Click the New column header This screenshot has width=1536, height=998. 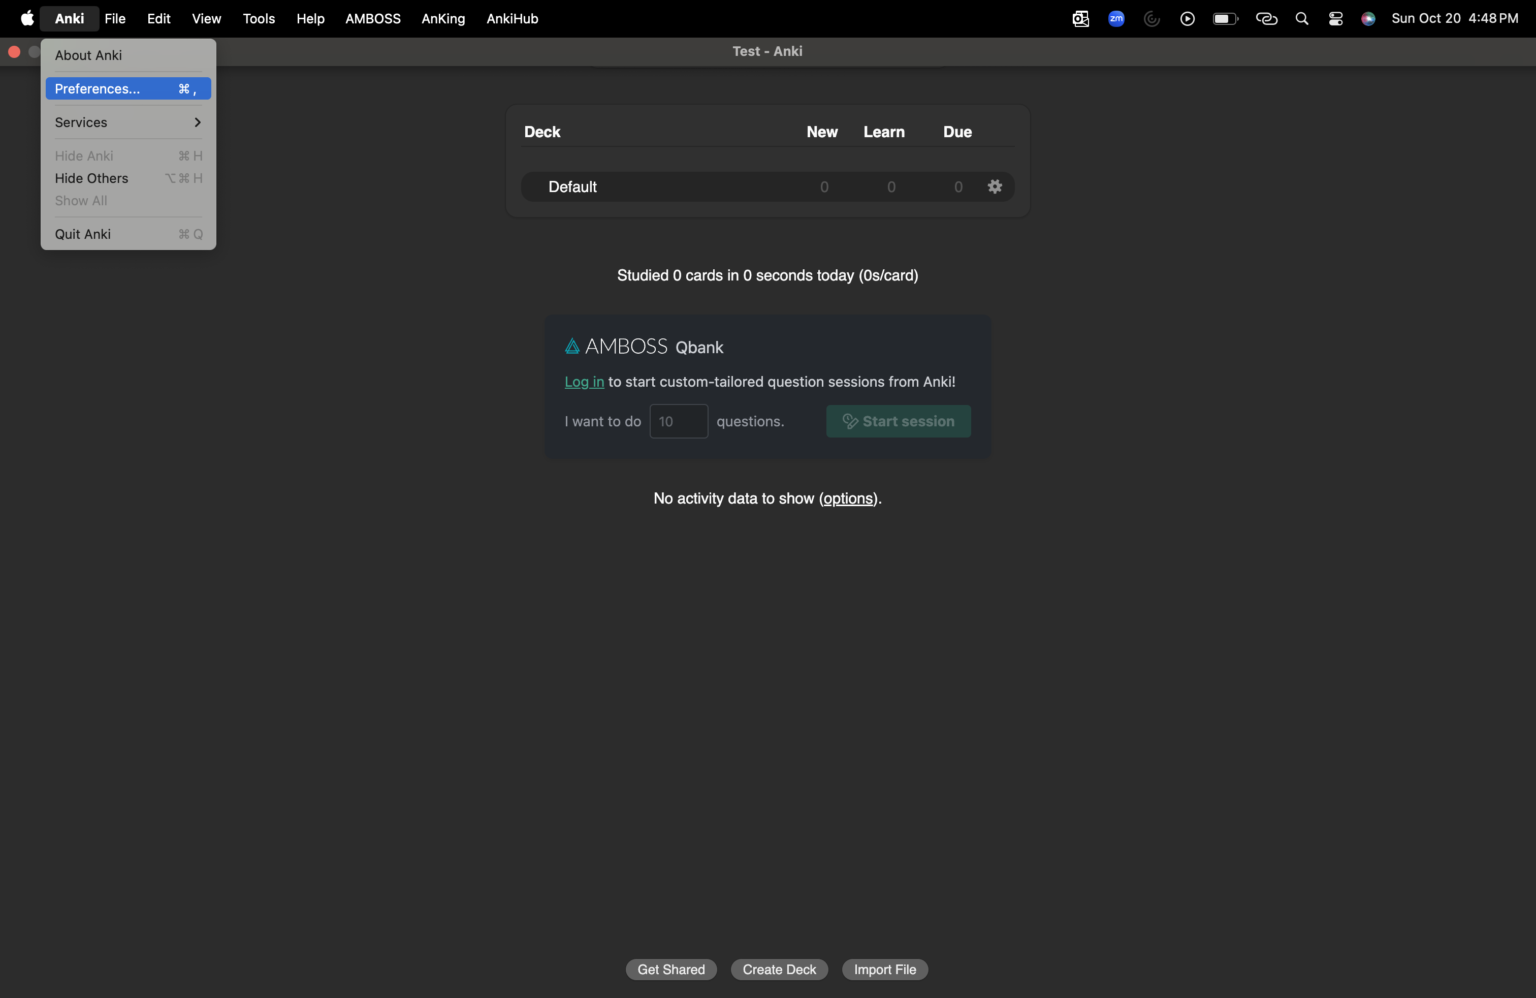(x=822, y=132)
